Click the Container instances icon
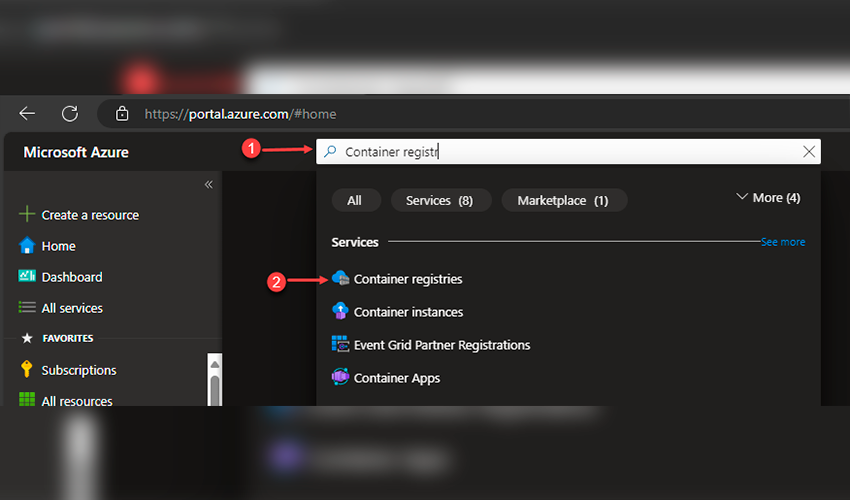 point(340,311)
